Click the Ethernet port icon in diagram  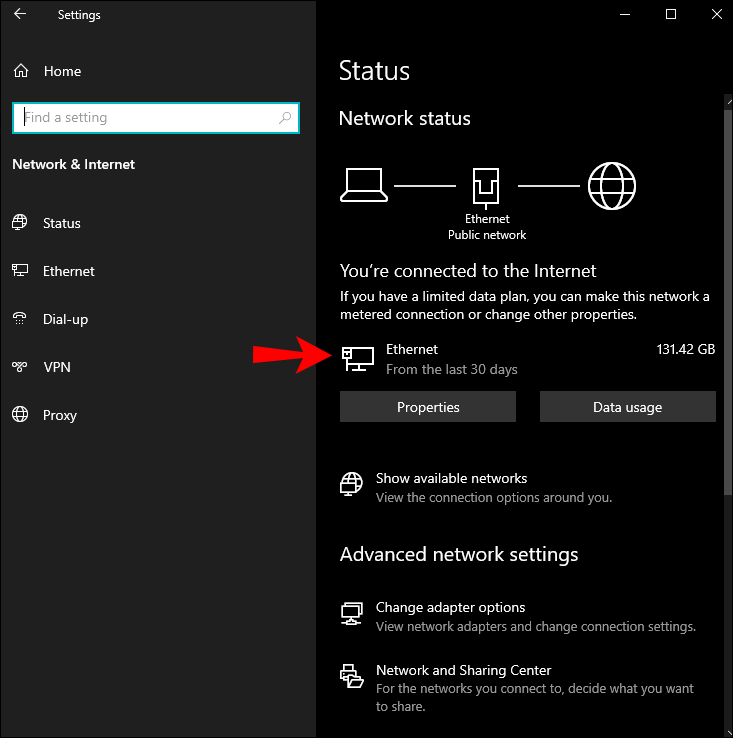486,187
